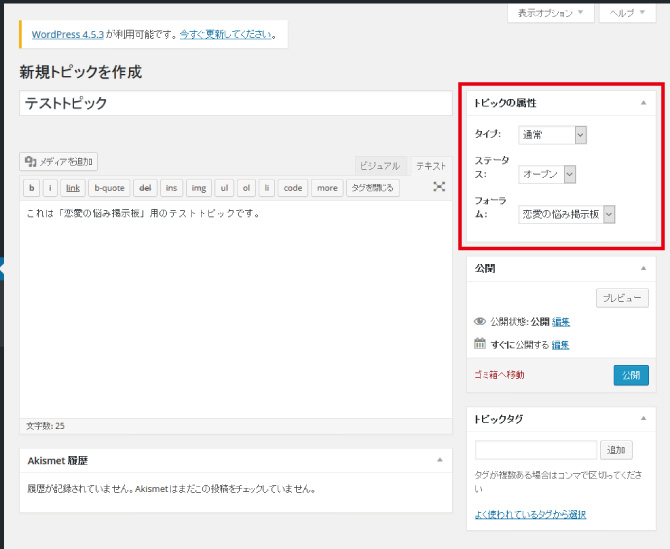Click the calendar icon beside すぐに公開する
The width and height of the screenshot is (670, 549).
click(480, 343)
